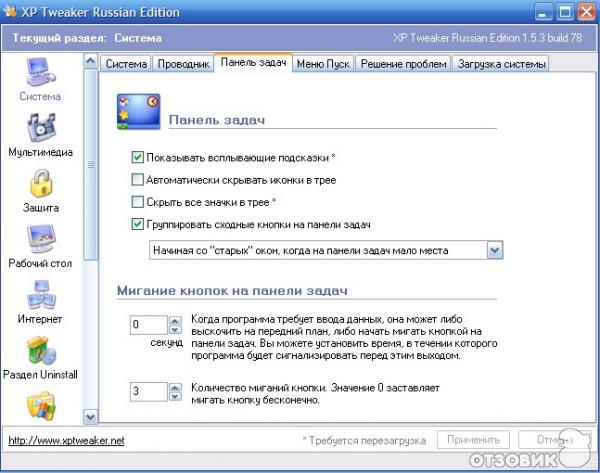Click the combo box with Начиная со старых окон
600x473 pixels.
coord(326,251)
